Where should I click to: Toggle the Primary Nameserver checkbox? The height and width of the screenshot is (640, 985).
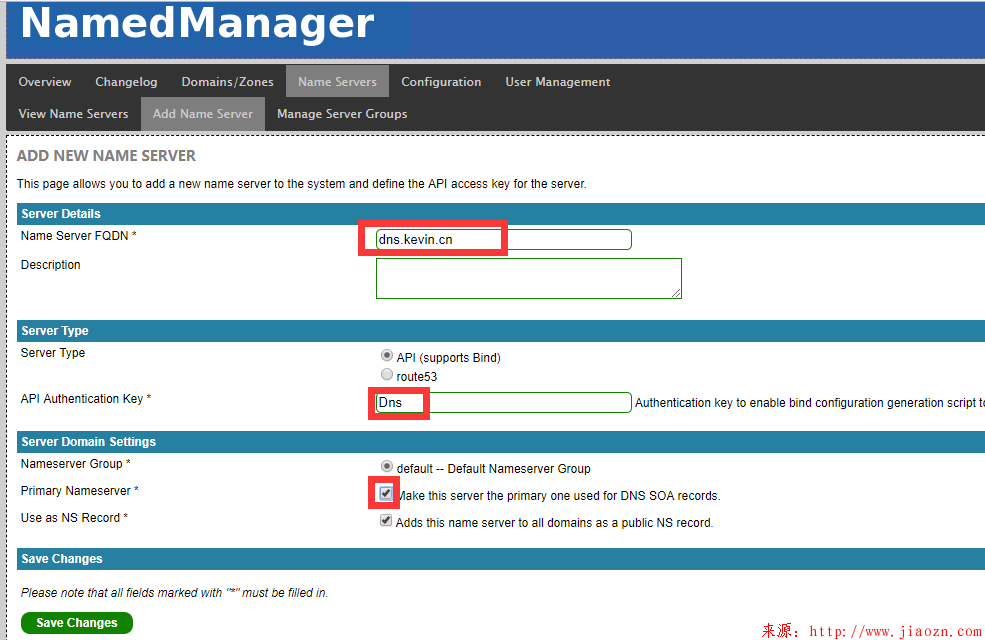[386, 493]
